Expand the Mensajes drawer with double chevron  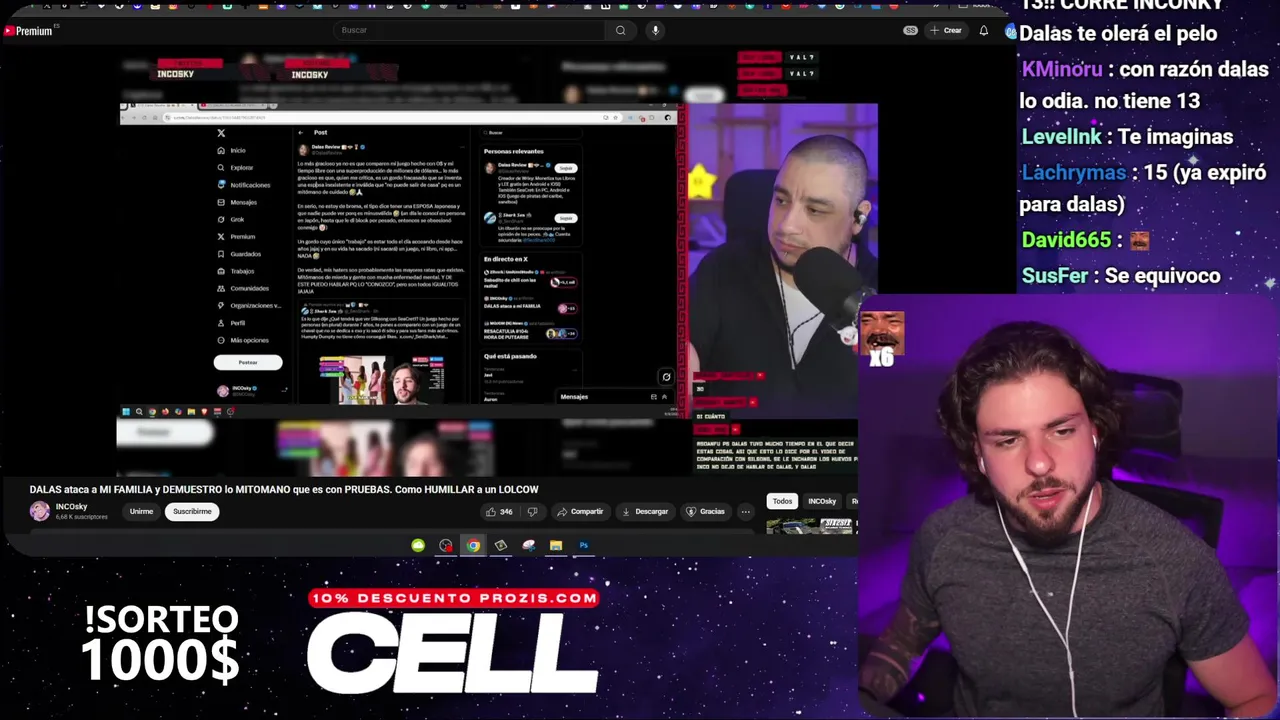coord(664,397)
